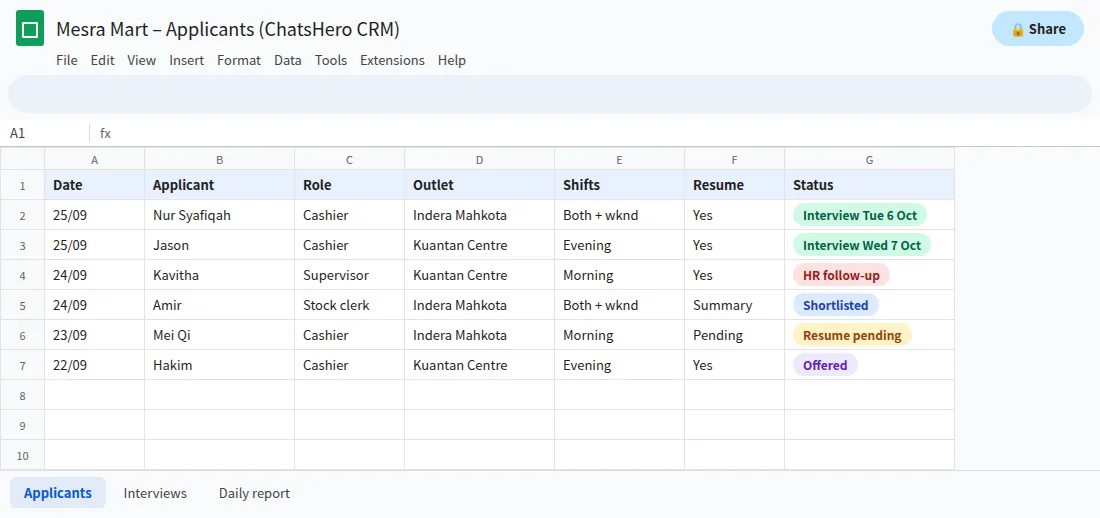1100x518 pixels.
Task: Click the fx formula bar
Action: click(595, 133)
